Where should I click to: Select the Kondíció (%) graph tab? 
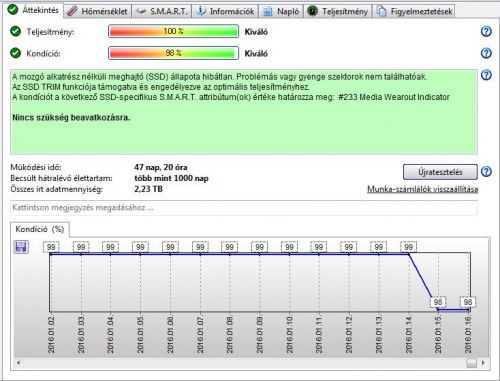[x=40, y=229]
